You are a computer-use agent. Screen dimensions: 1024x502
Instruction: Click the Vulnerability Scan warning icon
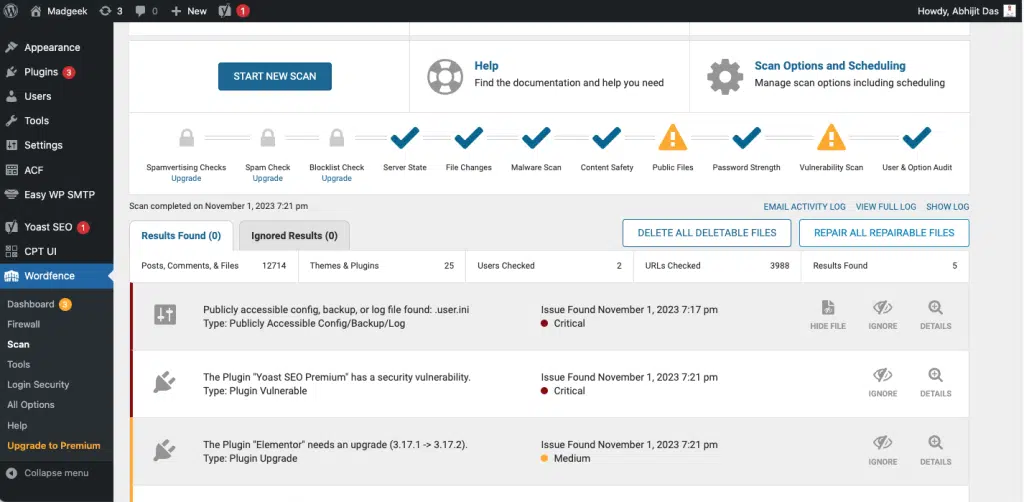[x=831, y=138]
